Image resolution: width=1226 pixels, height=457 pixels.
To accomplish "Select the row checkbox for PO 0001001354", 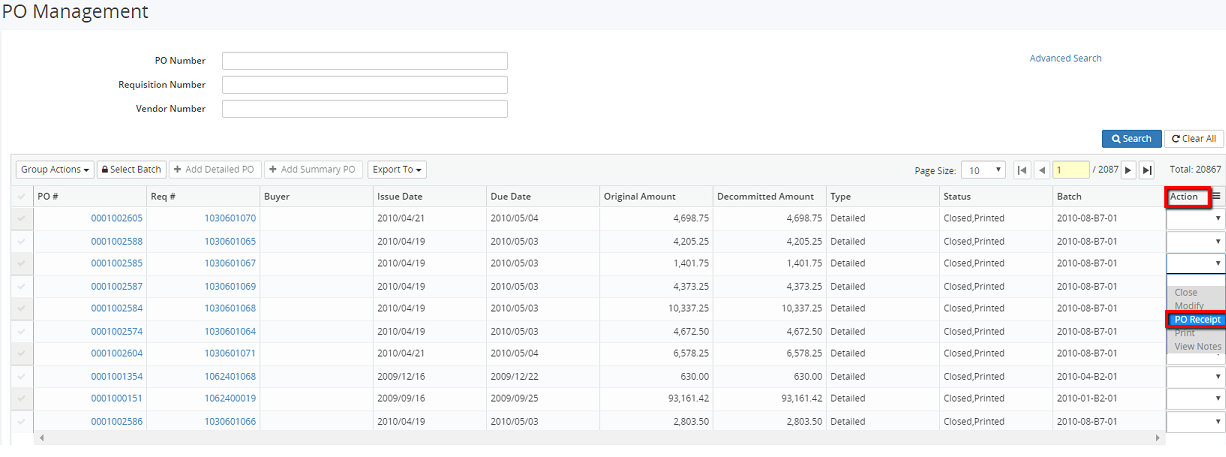I will pos(22,377).
